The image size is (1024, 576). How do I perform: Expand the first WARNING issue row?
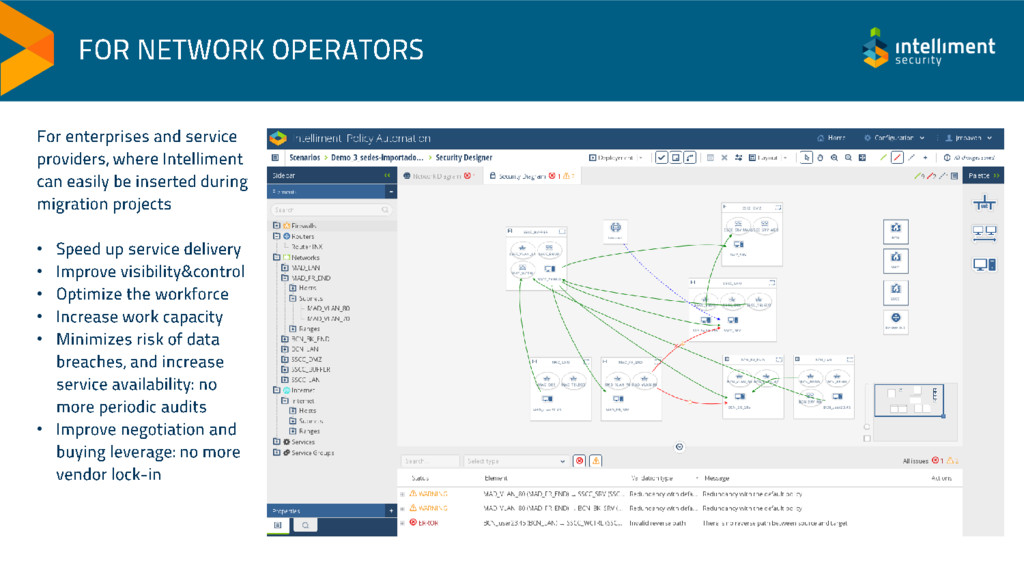click(402, 494)
